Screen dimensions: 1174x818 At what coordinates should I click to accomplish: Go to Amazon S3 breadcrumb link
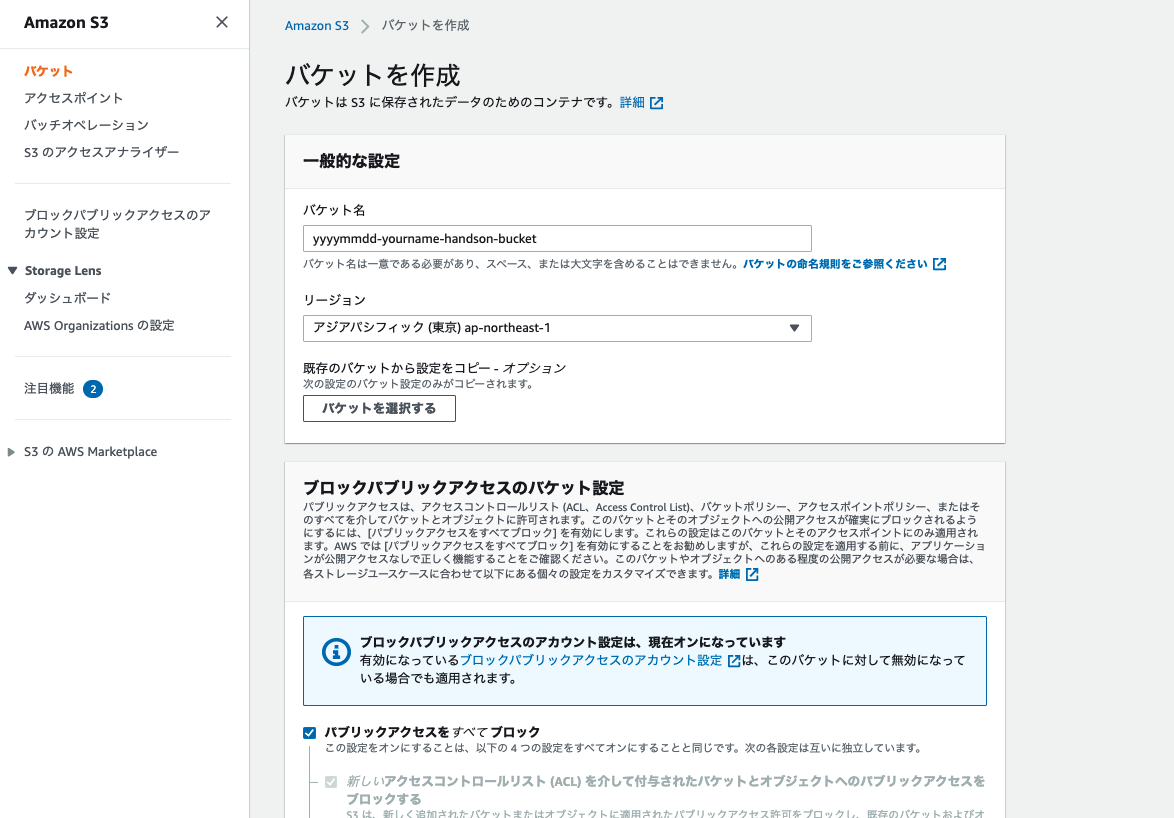tap(317, 25)
